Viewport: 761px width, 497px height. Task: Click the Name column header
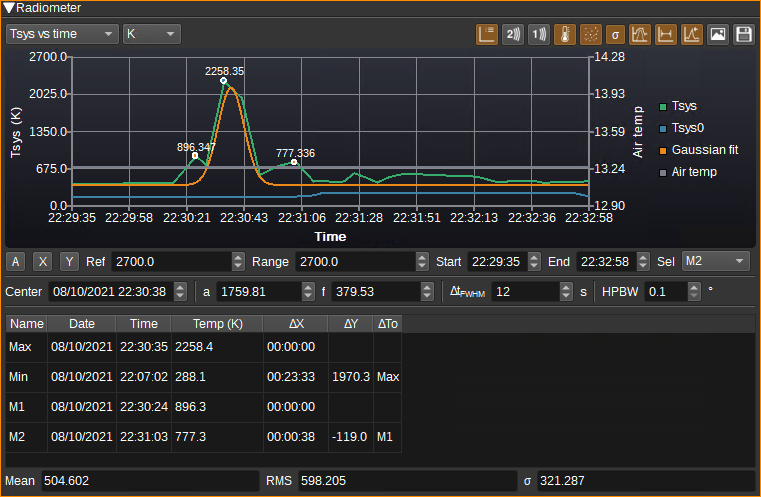[x=27, y=324]
